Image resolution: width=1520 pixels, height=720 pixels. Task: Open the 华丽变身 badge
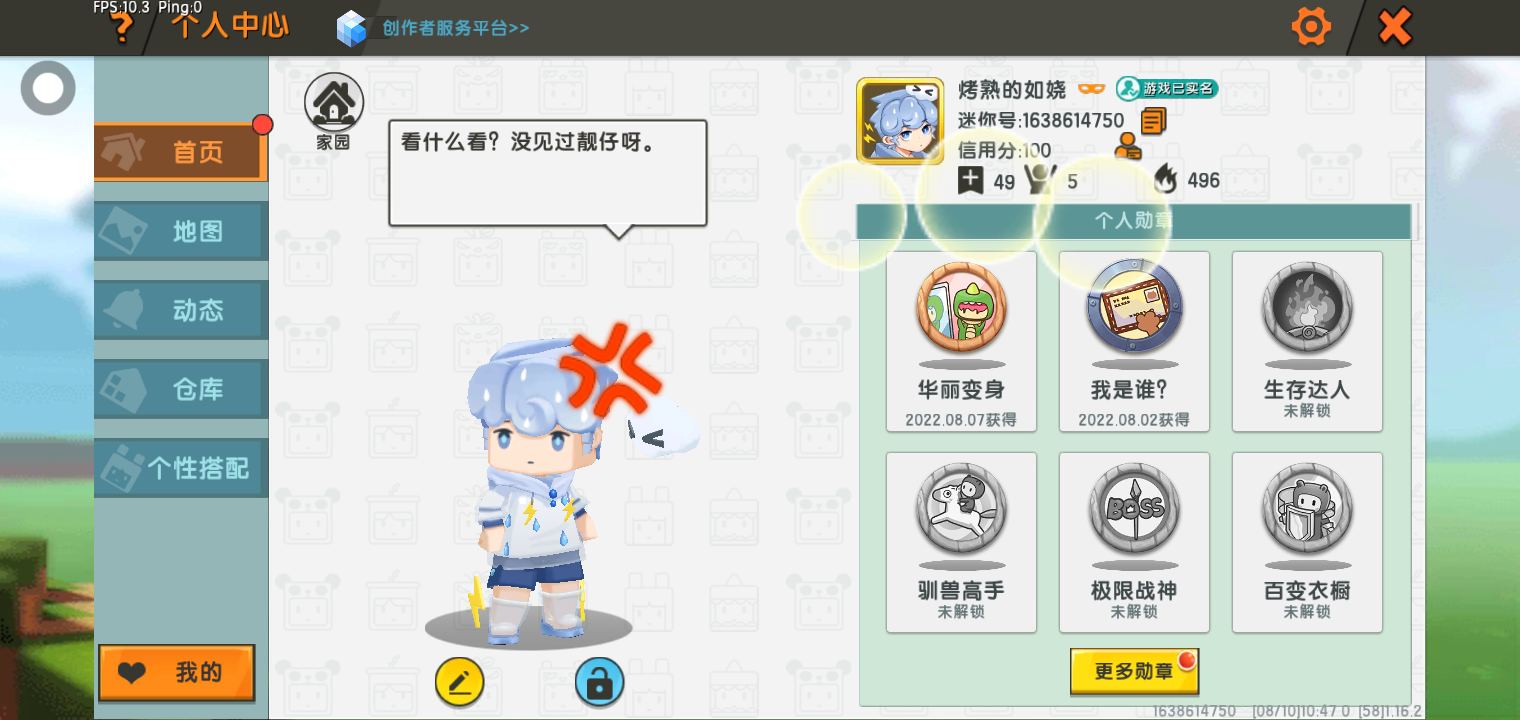pyautogui.click(x=961, y=341)
